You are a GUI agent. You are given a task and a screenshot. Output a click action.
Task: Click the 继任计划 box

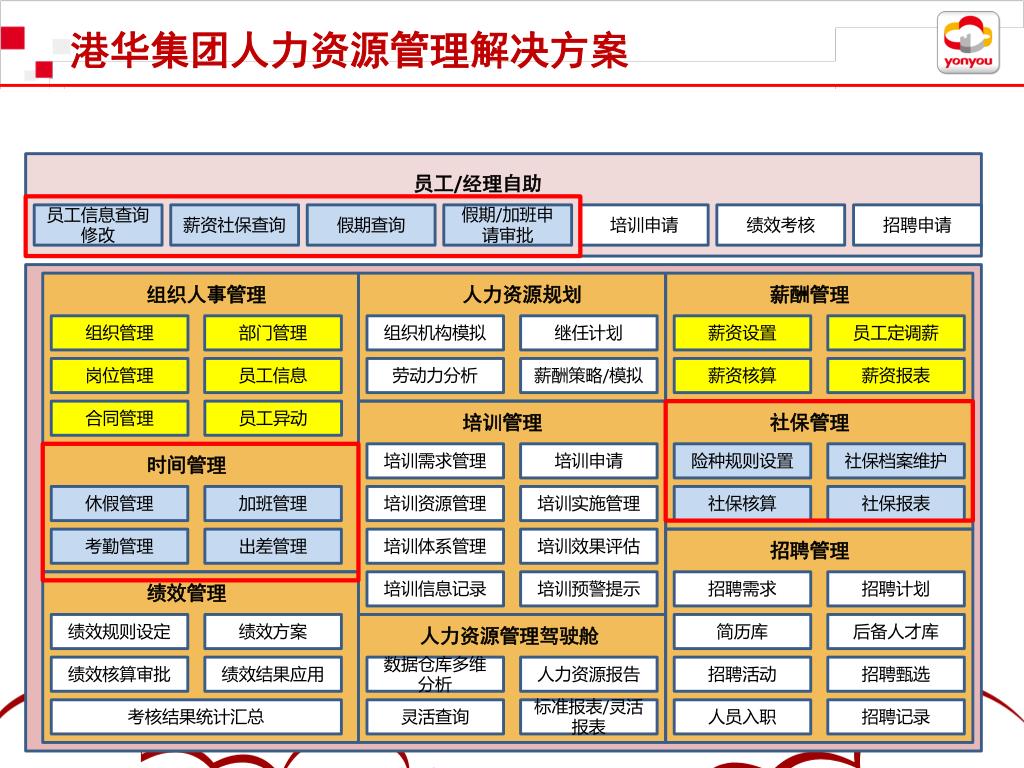point(588,333)
